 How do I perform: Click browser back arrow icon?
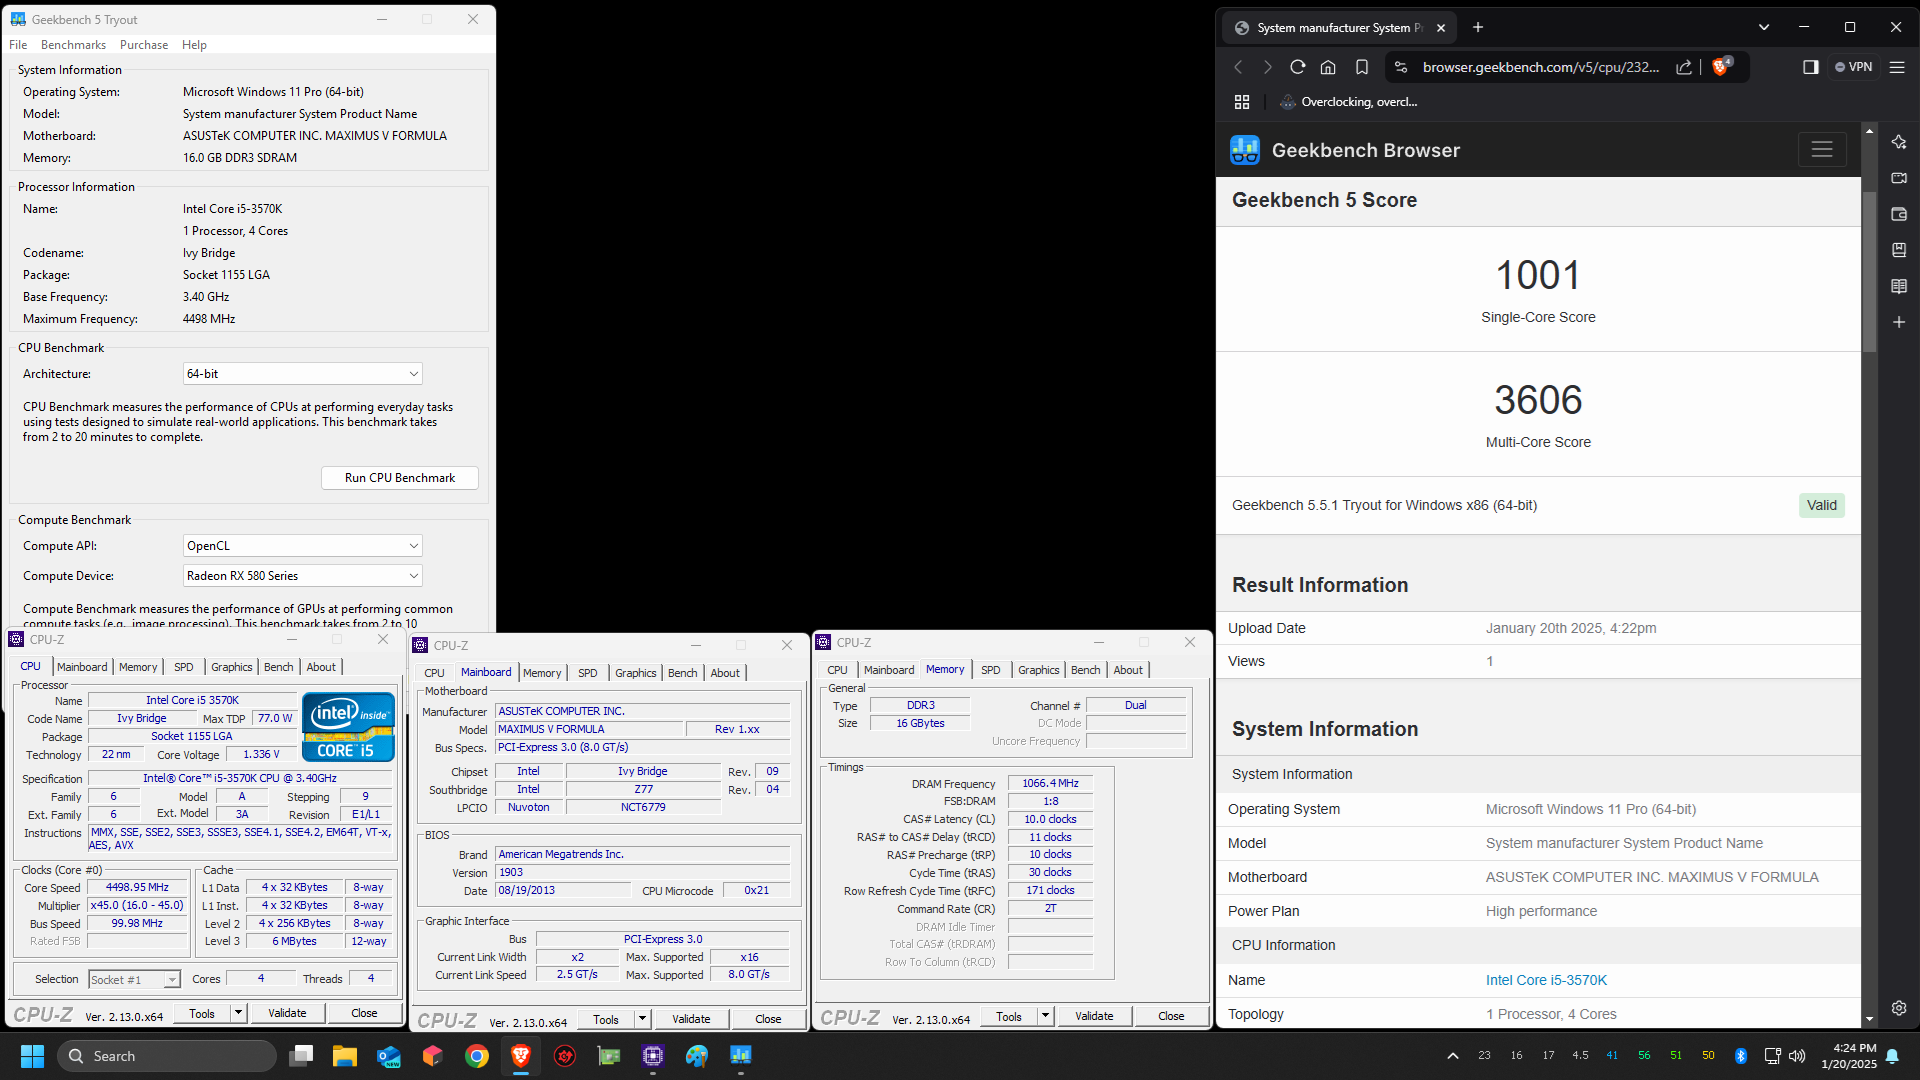1238,67
